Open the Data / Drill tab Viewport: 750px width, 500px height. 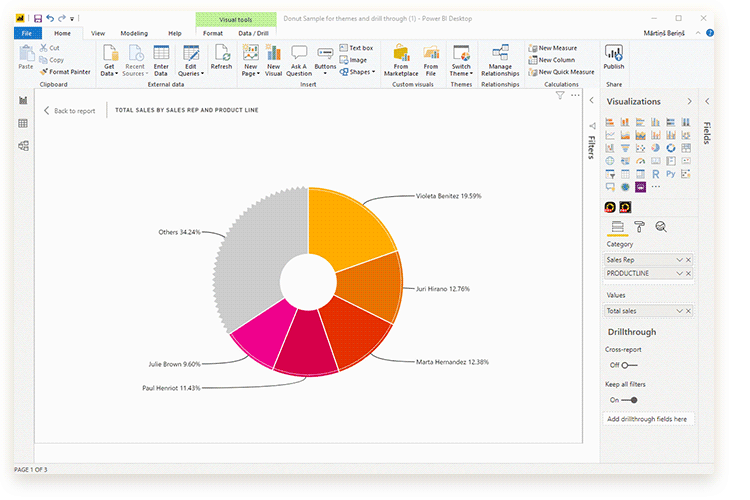pyautogui.click(x=254, y=33)
